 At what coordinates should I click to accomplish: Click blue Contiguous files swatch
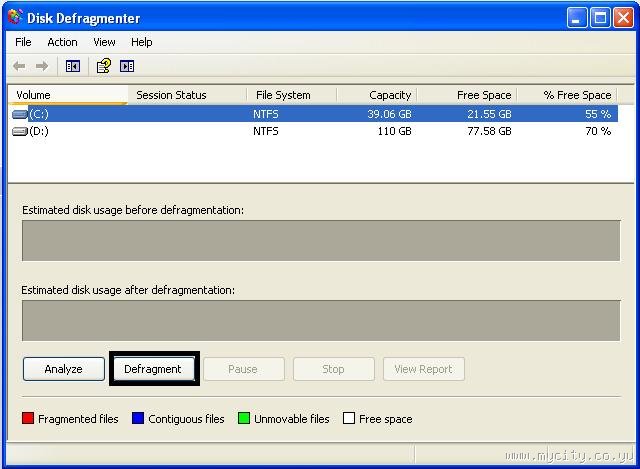click(x=138, y=418)
